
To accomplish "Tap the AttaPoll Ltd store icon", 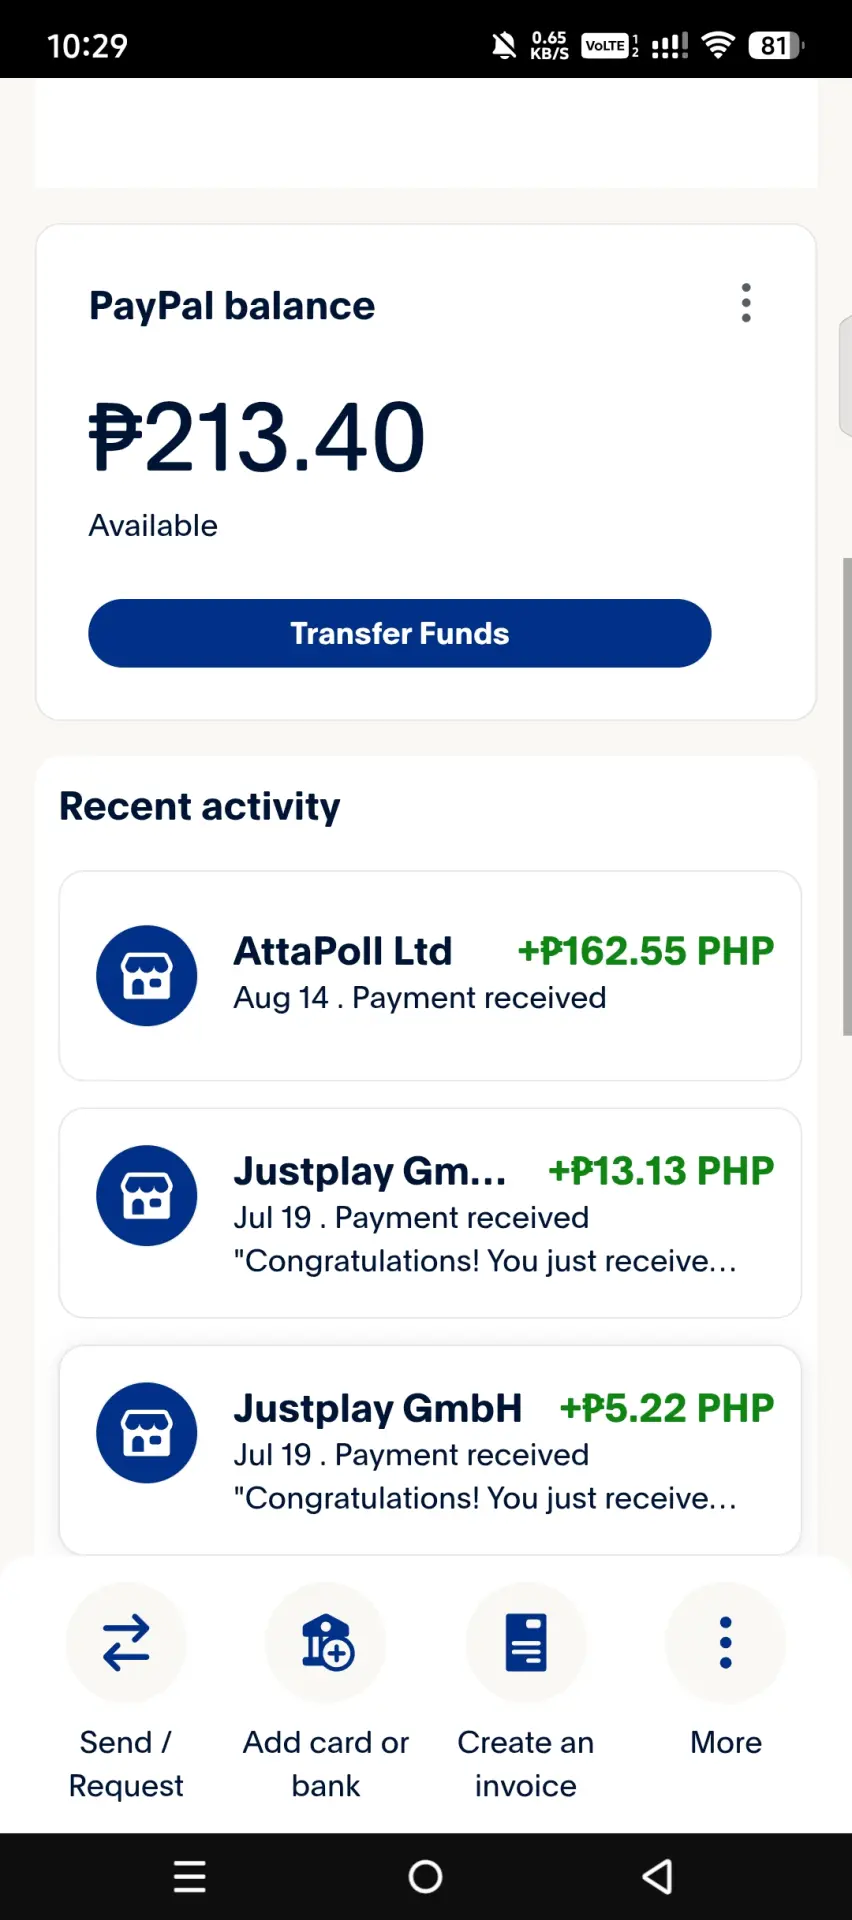I will click(147, 976).
